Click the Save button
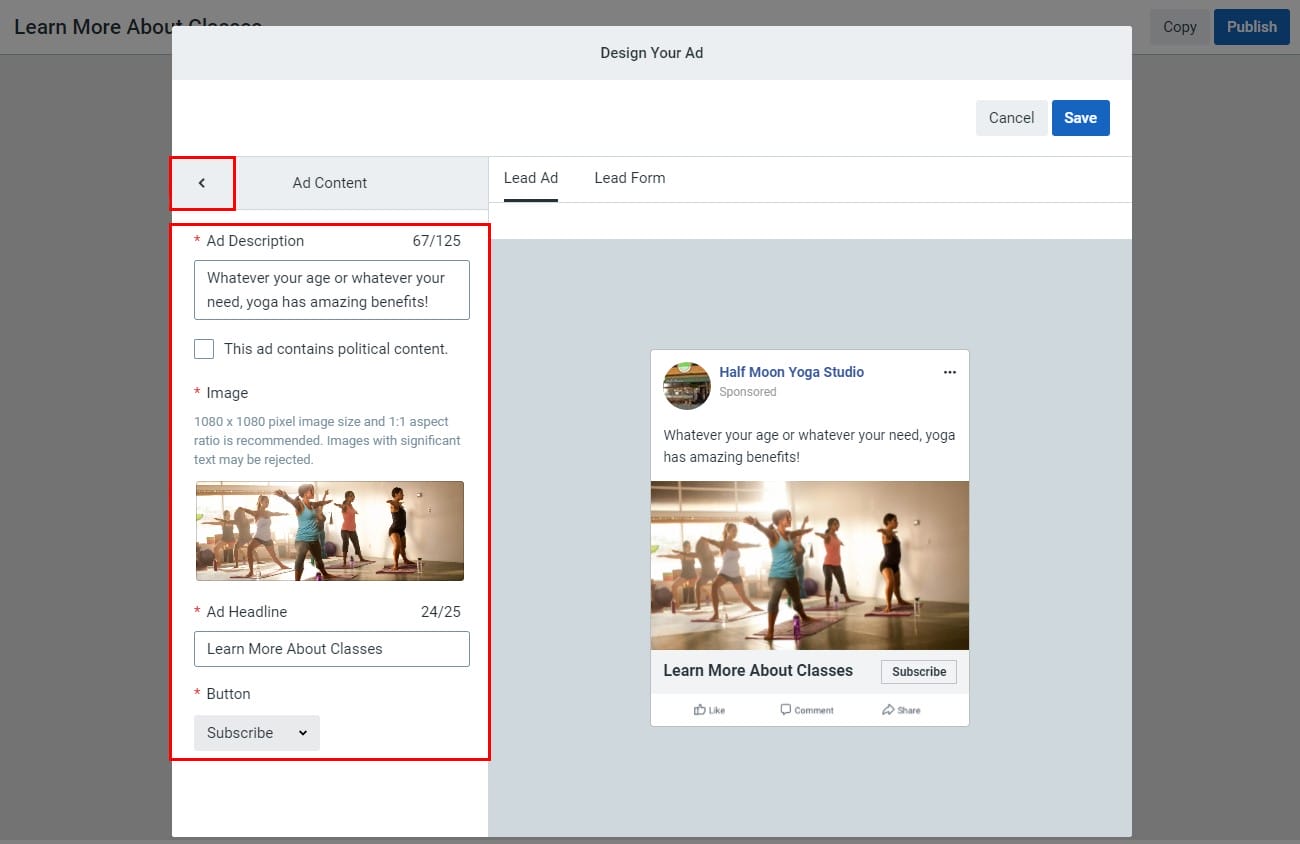 coord(1081,117)
